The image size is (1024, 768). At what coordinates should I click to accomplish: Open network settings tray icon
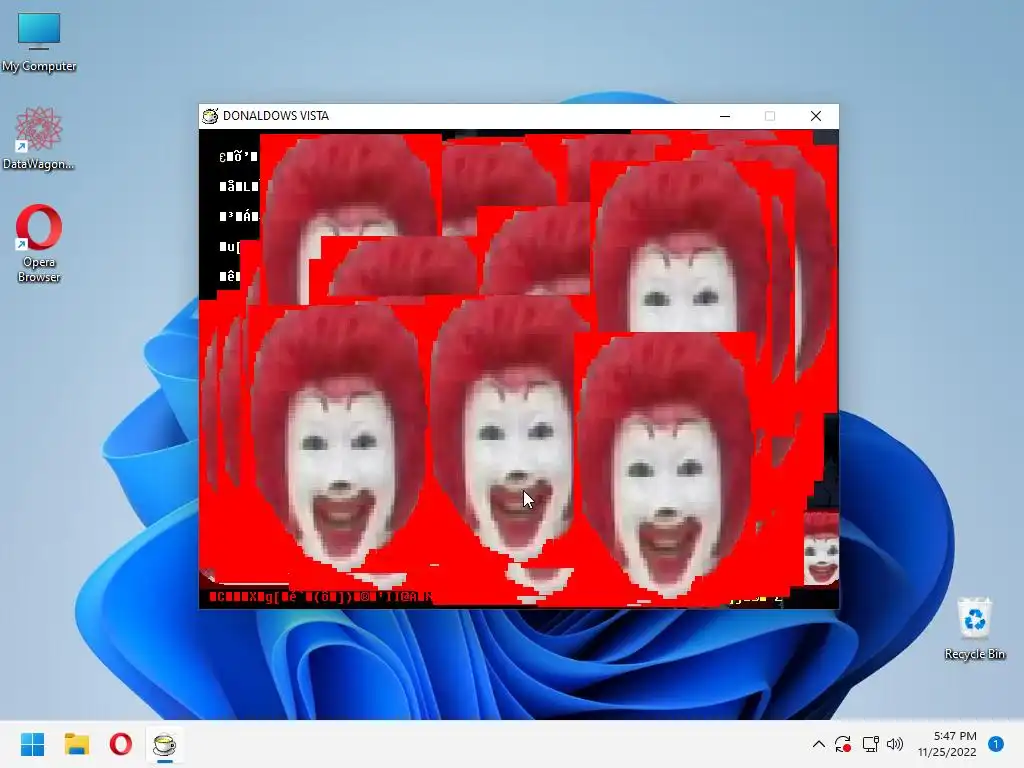coord(870,744)
